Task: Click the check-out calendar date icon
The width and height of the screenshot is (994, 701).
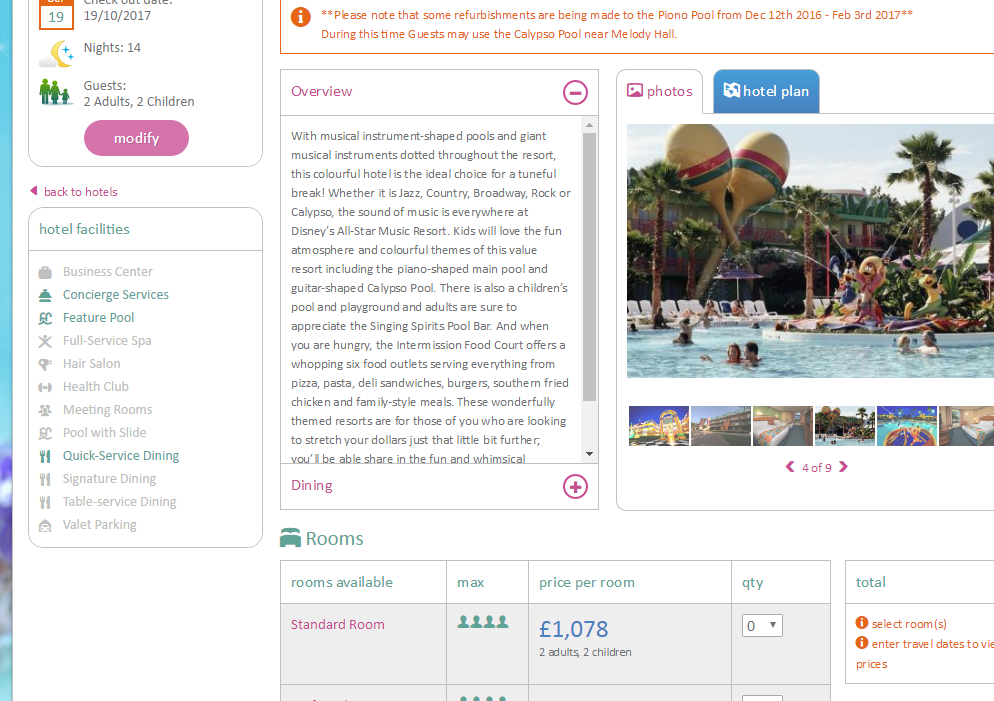Action: coord(56,13)
